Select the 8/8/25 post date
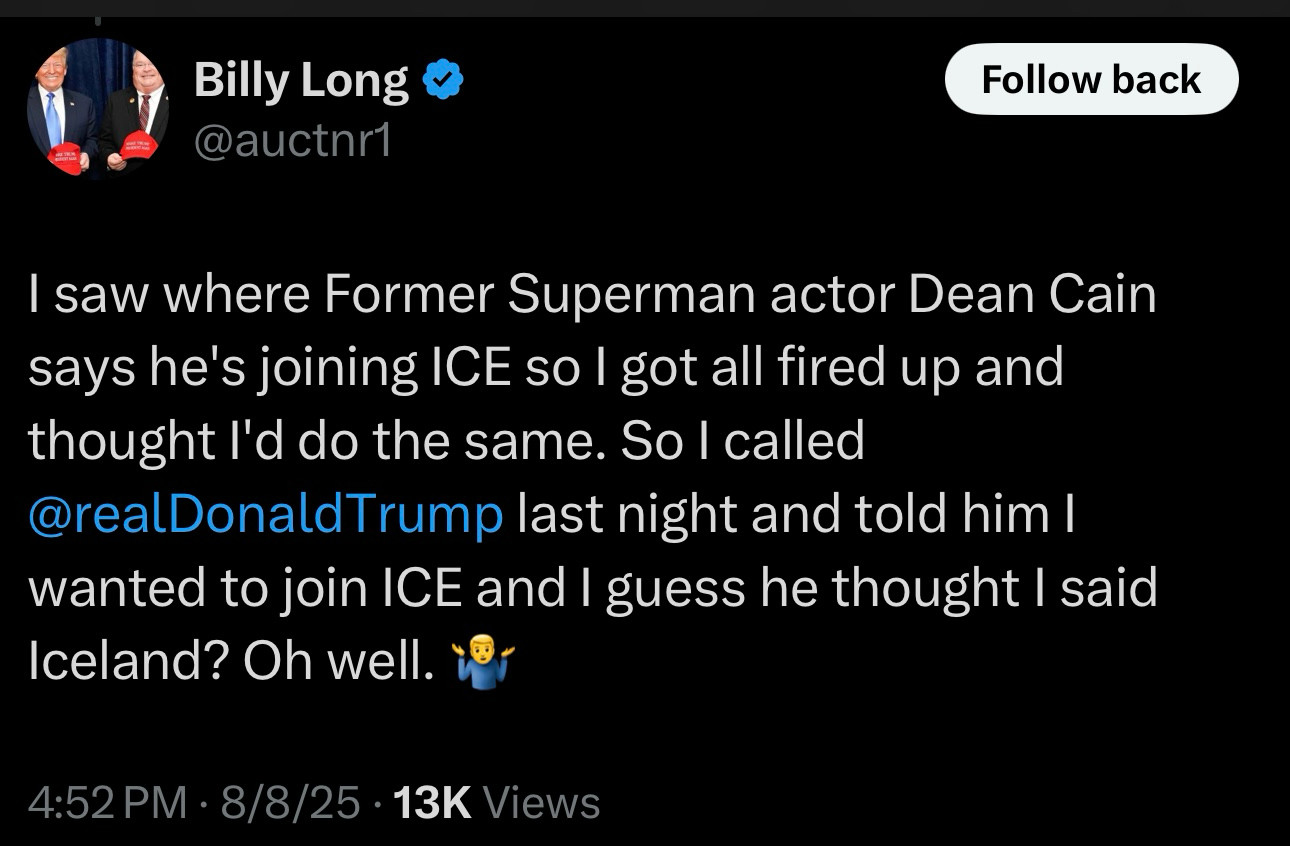Viewport: 1290px width, 846px height. pos(291,802)
